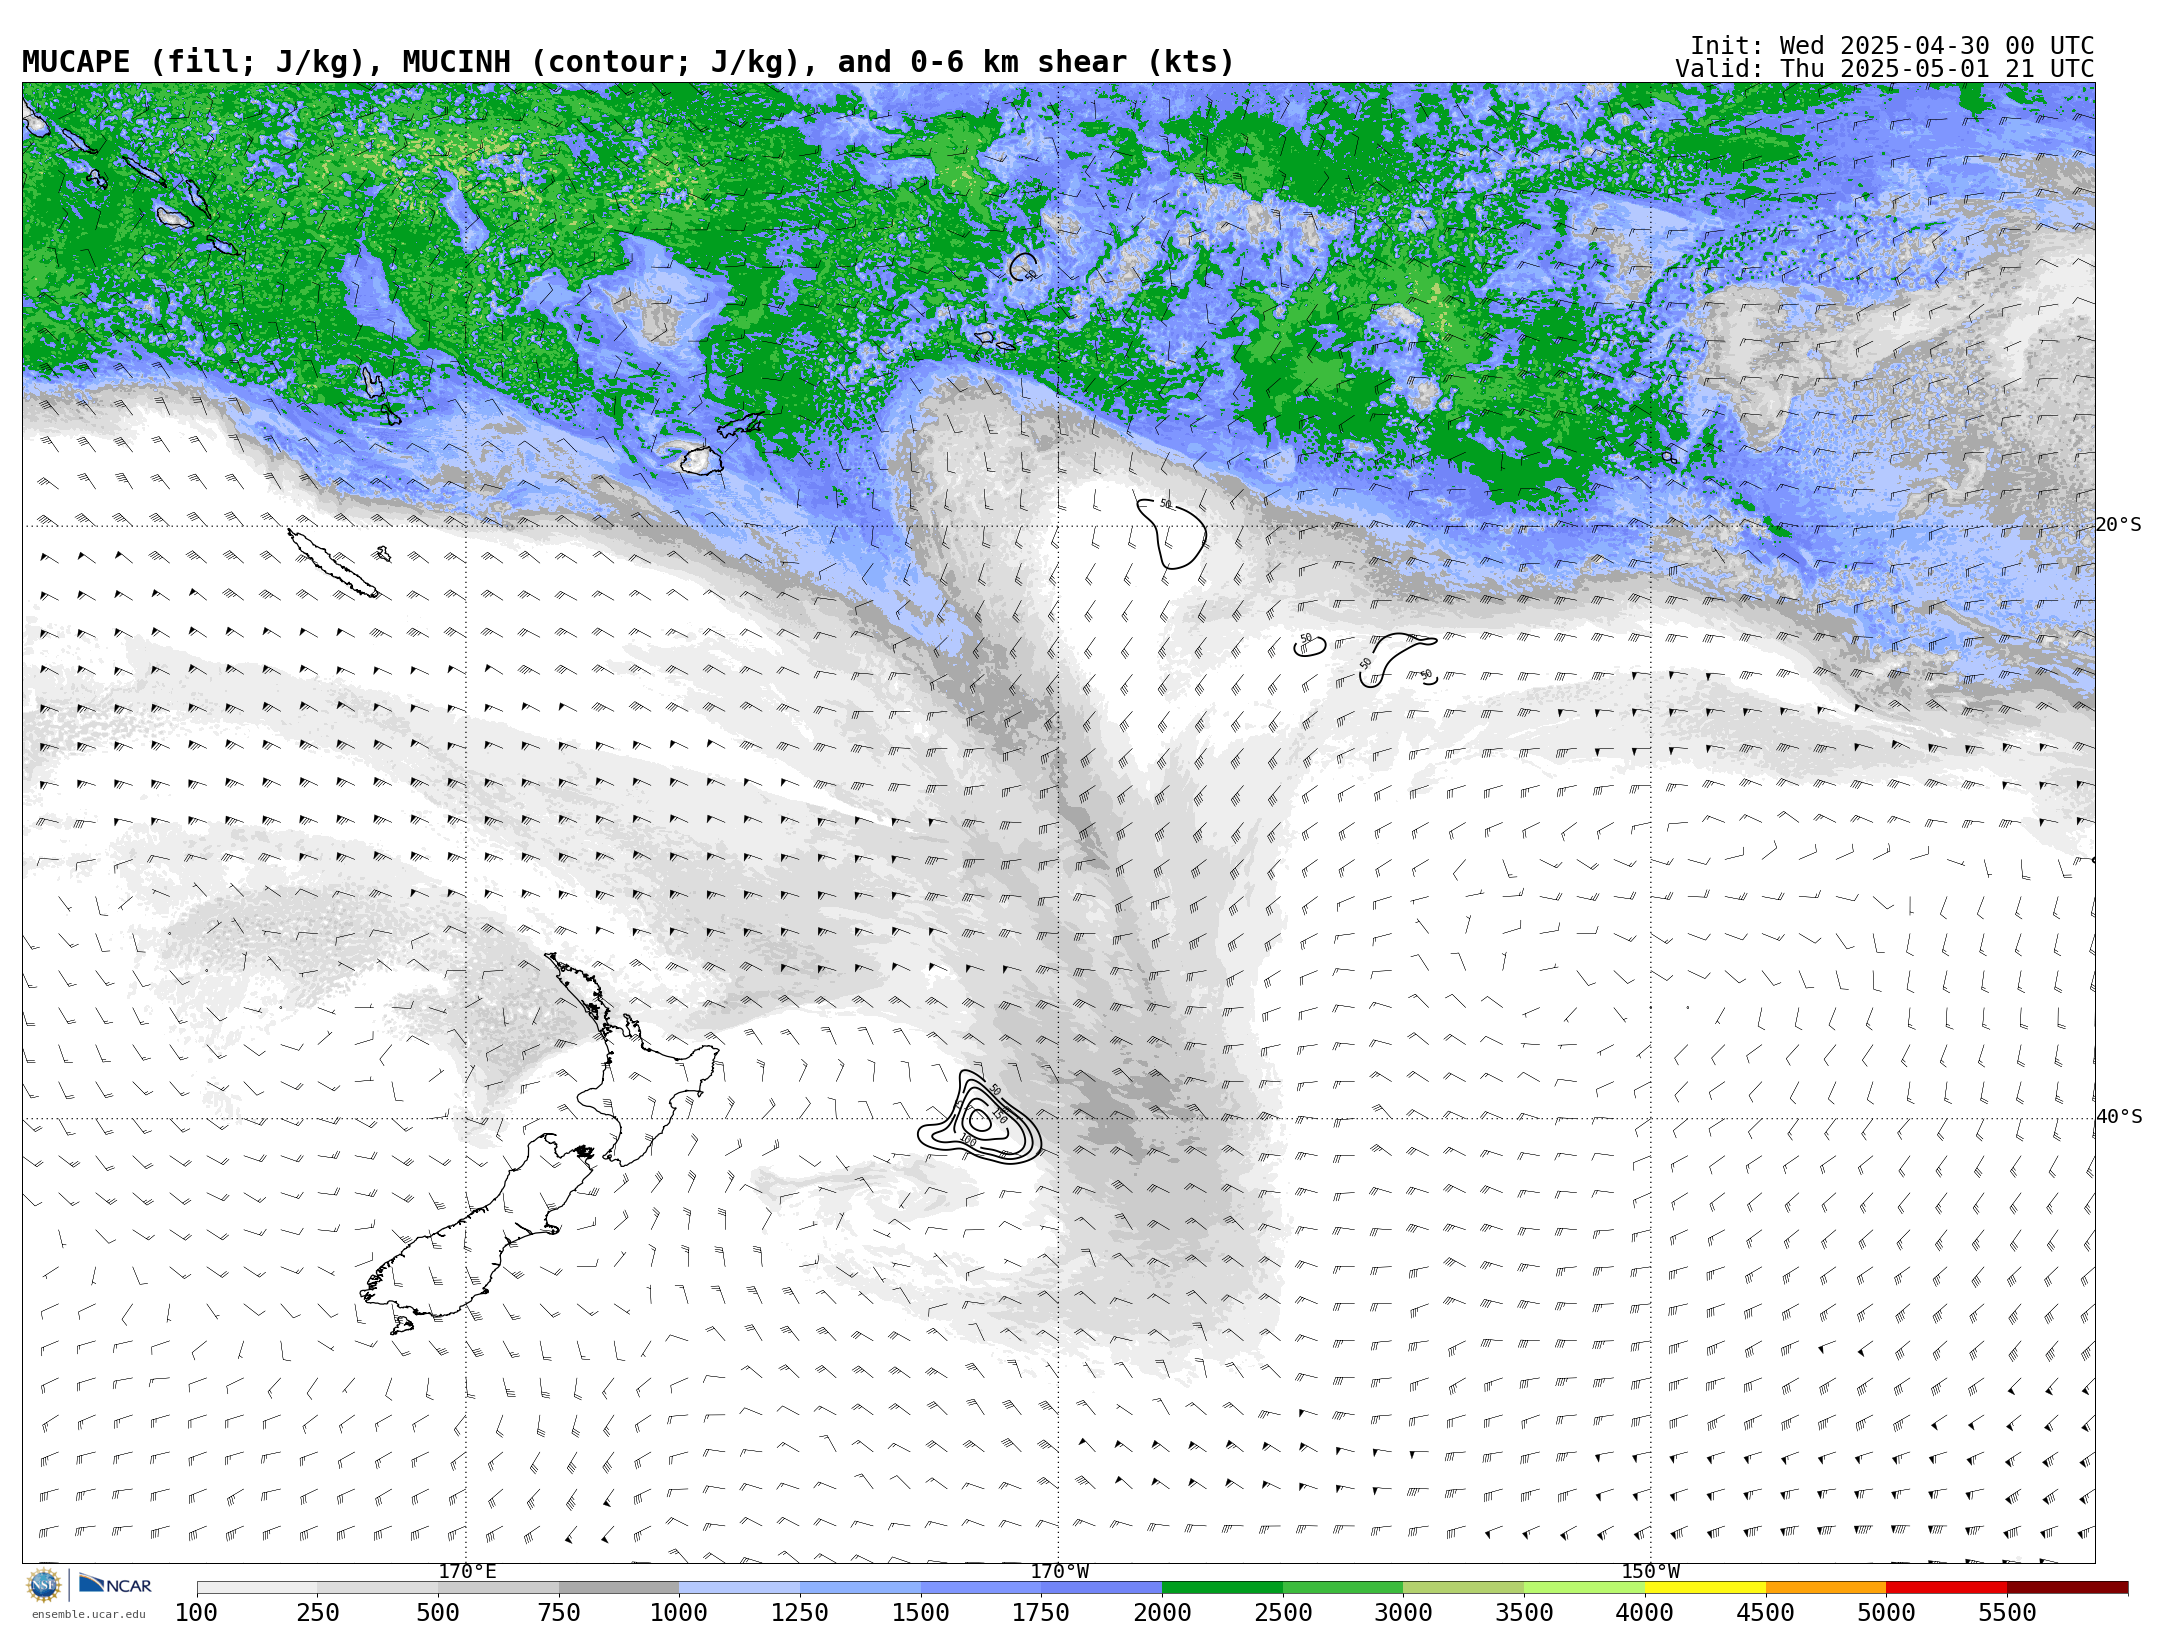Click the 170°E longitude label

pos(467,1571)
